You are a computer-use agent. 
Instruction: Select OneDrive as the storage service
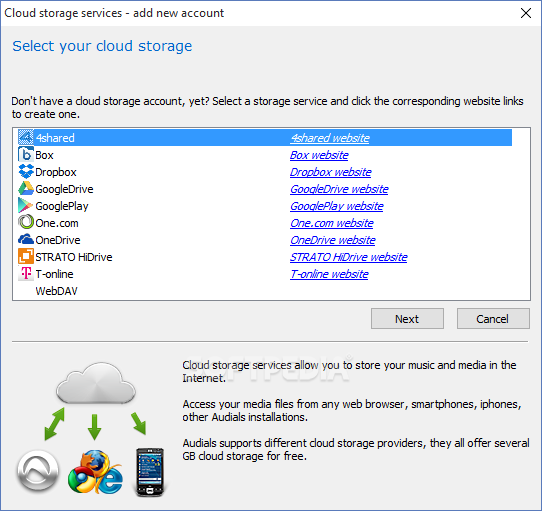tap(265, 239)
